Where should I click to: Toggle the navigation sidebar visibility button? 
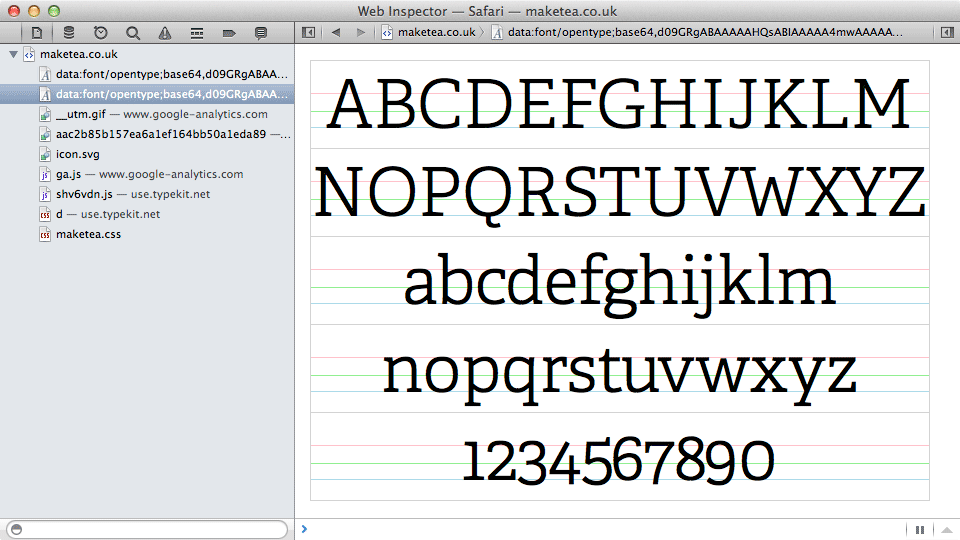309,33
